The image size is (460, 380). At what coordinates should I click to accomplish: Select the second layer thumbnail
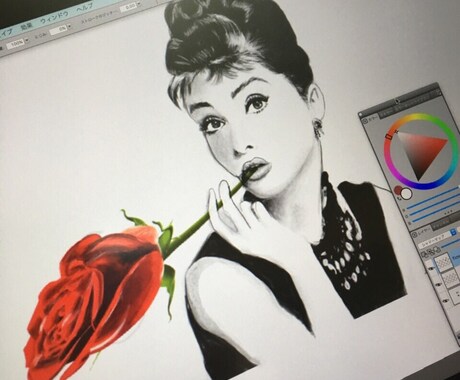(451, 278)
